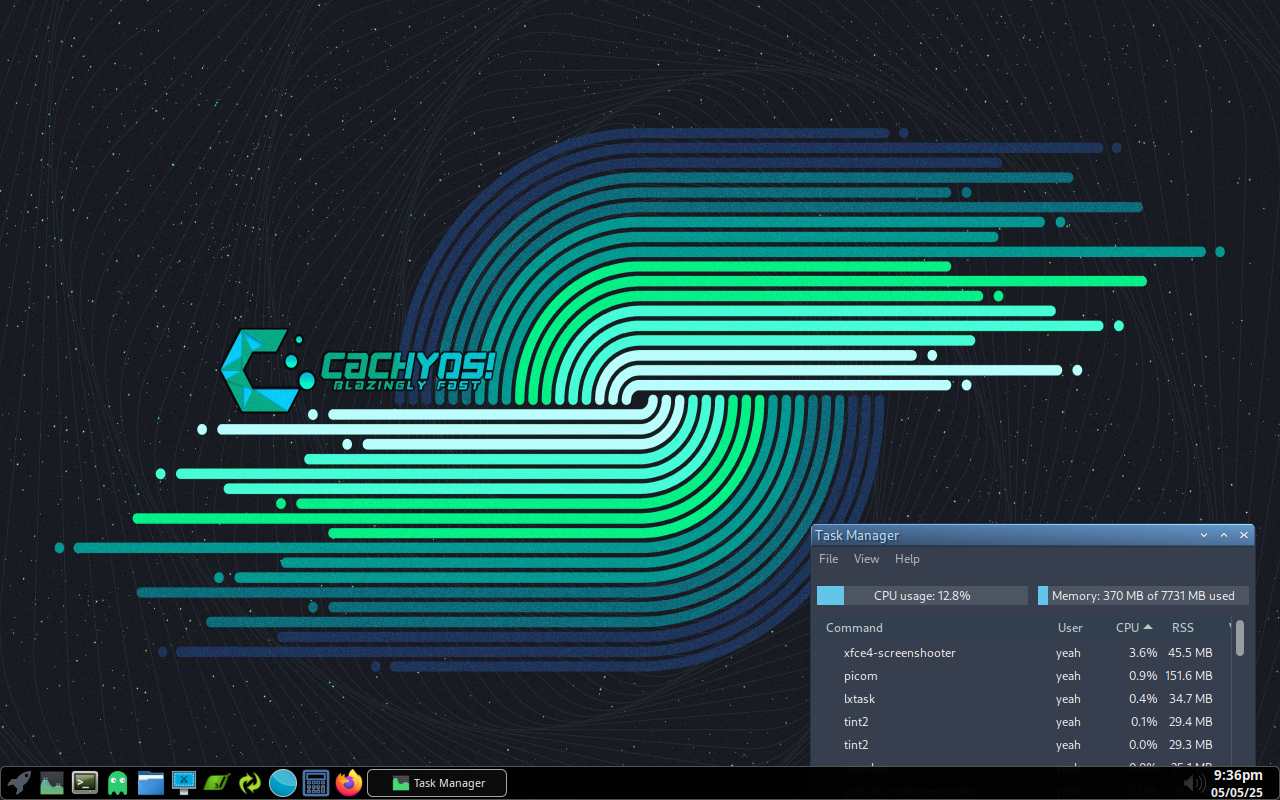Image resolution: width=1280 pixels, height=800 pixels.
Task: Open the File menu in Task Manager
Action: point(828,559)
